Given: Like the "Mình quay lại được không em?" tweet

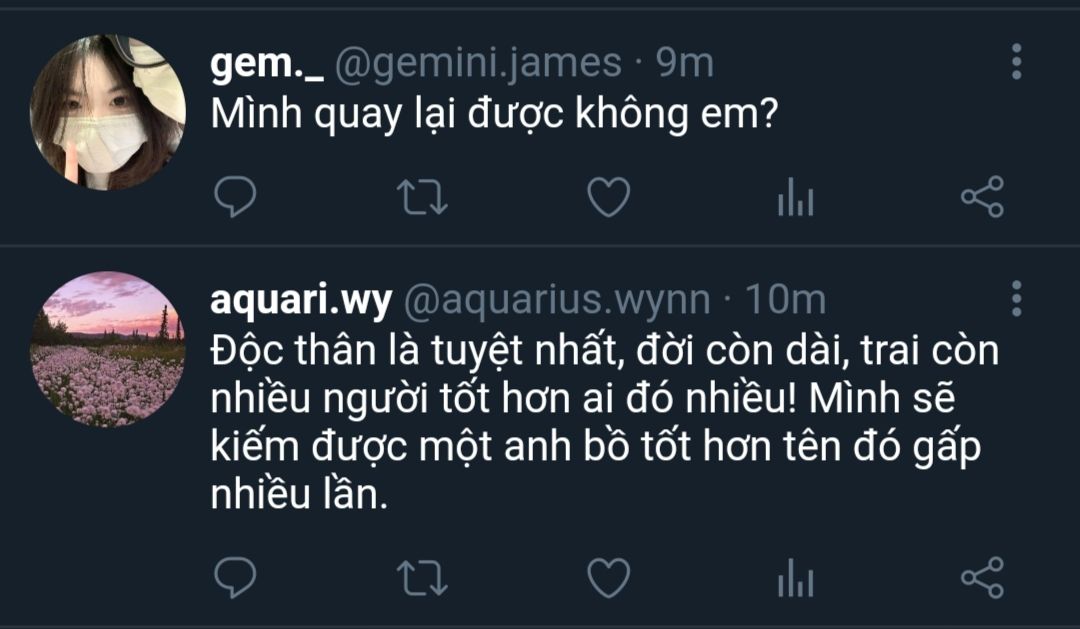Looking at the screenshot, I should point(609,196).
